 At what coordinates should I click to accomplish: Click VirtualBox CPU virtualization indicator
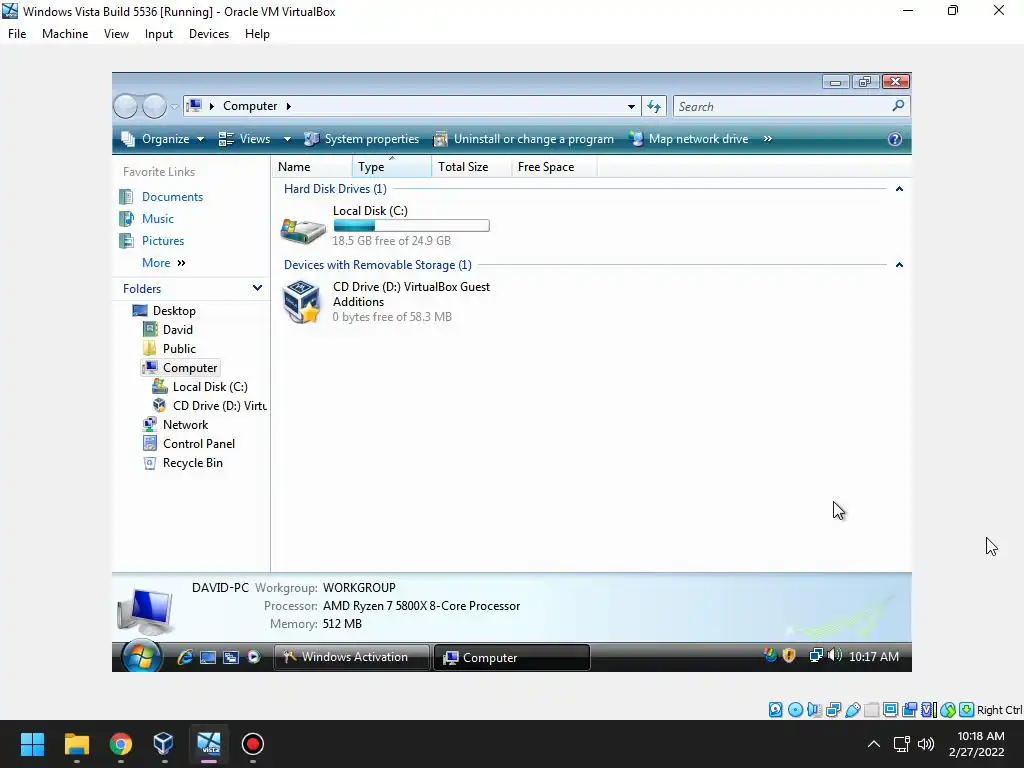point(928,710)
